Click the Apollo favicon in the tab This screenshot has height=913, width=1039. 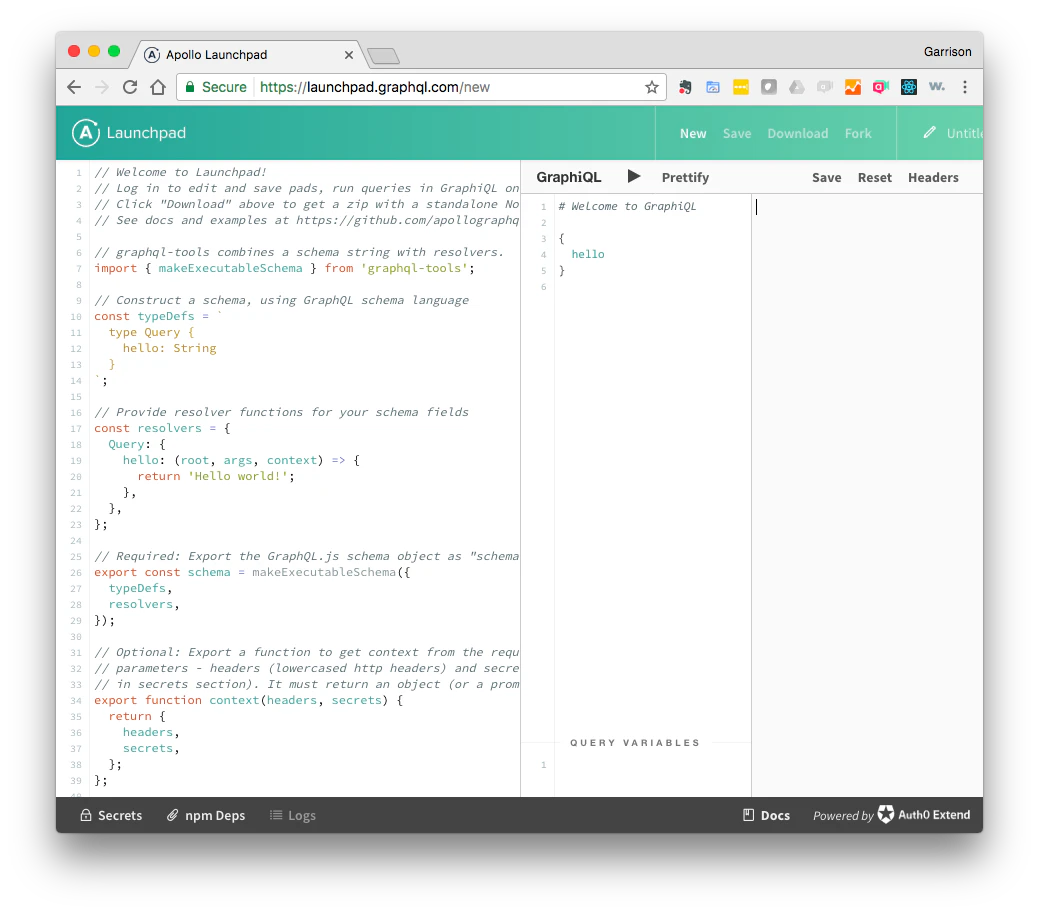(x=152, y=55)
